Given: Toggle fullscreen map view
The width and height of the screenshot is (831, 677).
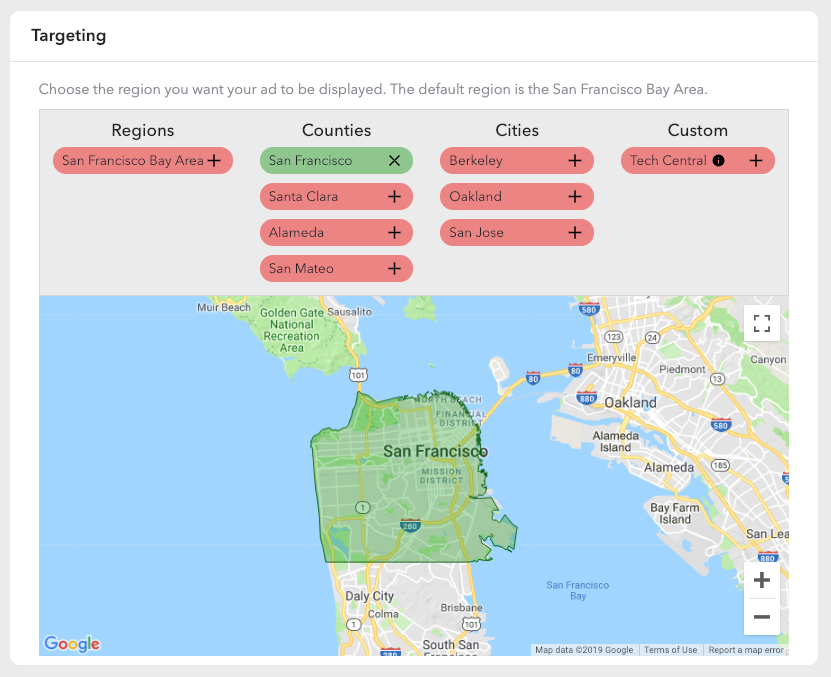Looking at the screenshot, I should coord(762,323).
